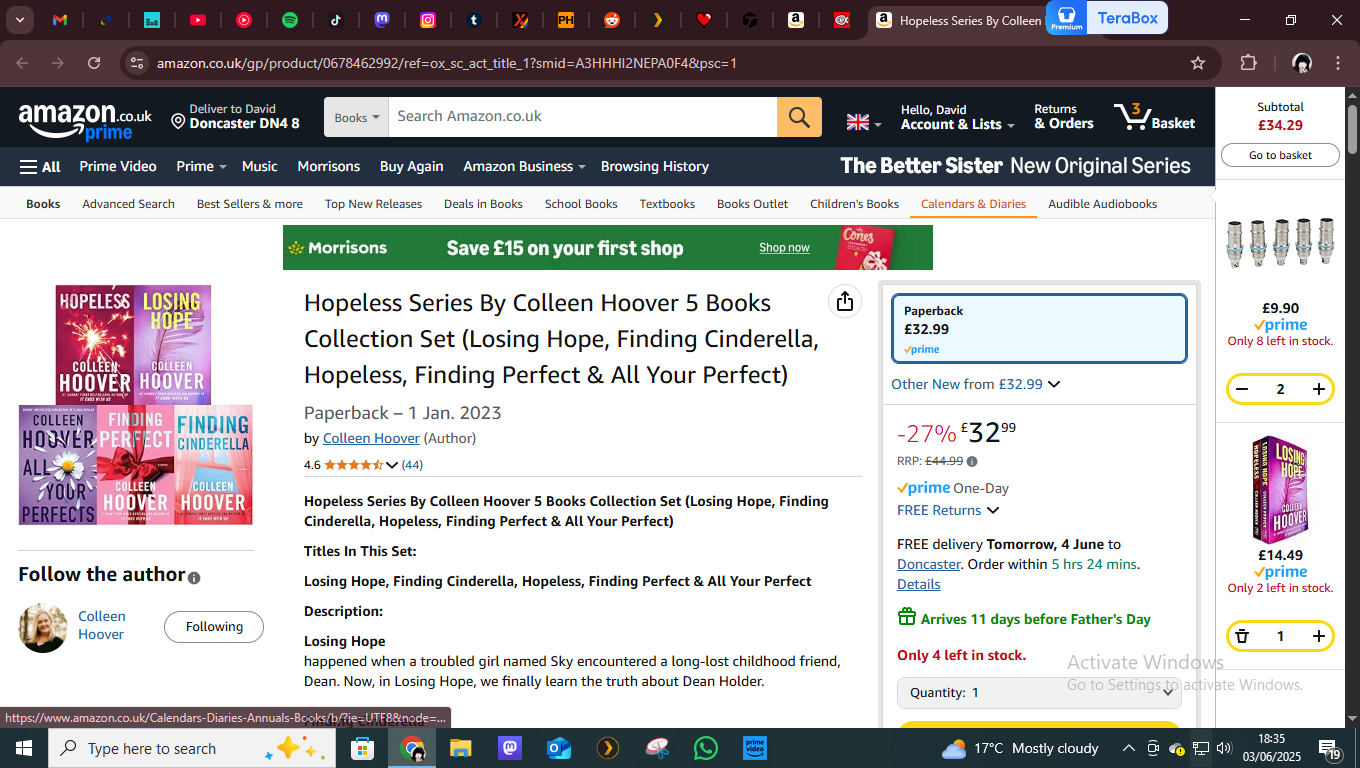The width and height of the screenshot is (1360, 768).
Task: Open the Morrisons nav link
Action: tap(328, 166)
